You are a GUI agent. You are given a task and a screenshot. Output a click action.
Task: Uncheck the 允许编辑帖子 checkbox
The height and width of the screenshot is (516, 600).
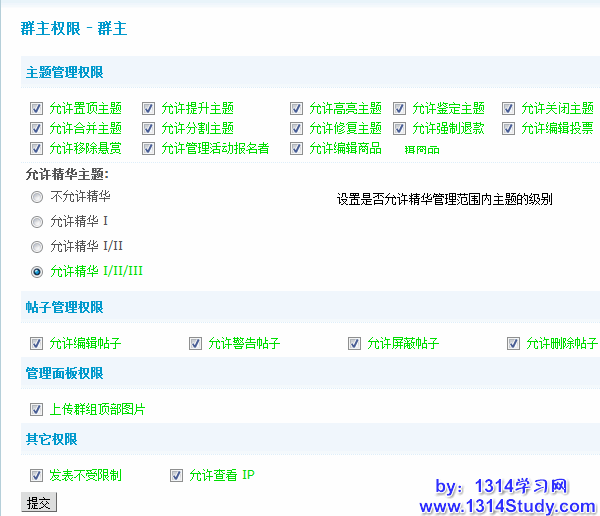coord(37,344)
